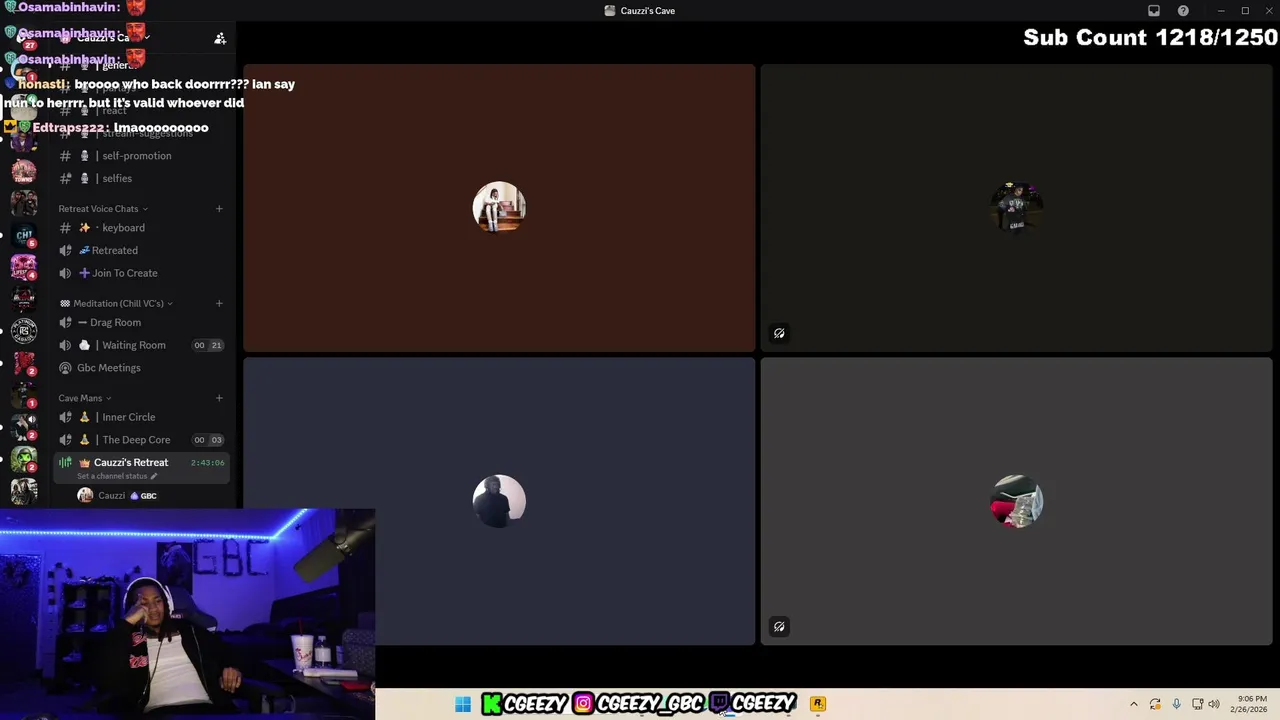This screenshot has width=1280, height=720.
Task: Open volume control in system tray
Action: [1214, 704]
